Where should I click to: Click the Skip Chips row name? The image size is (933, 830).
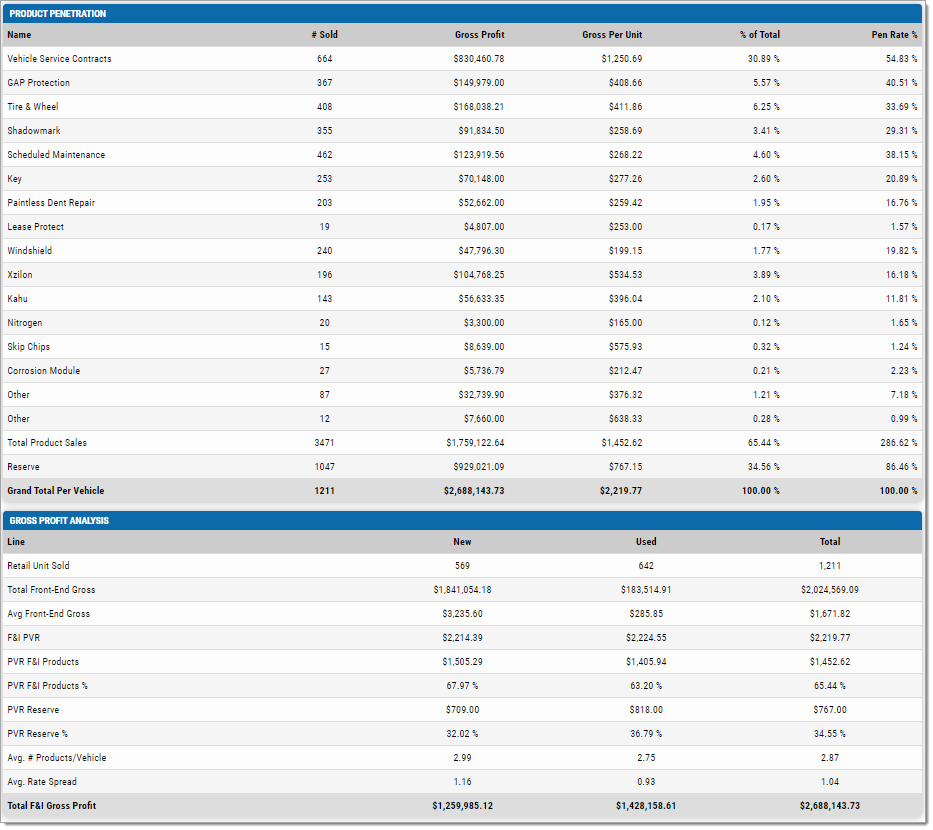(x=29, y=347)
